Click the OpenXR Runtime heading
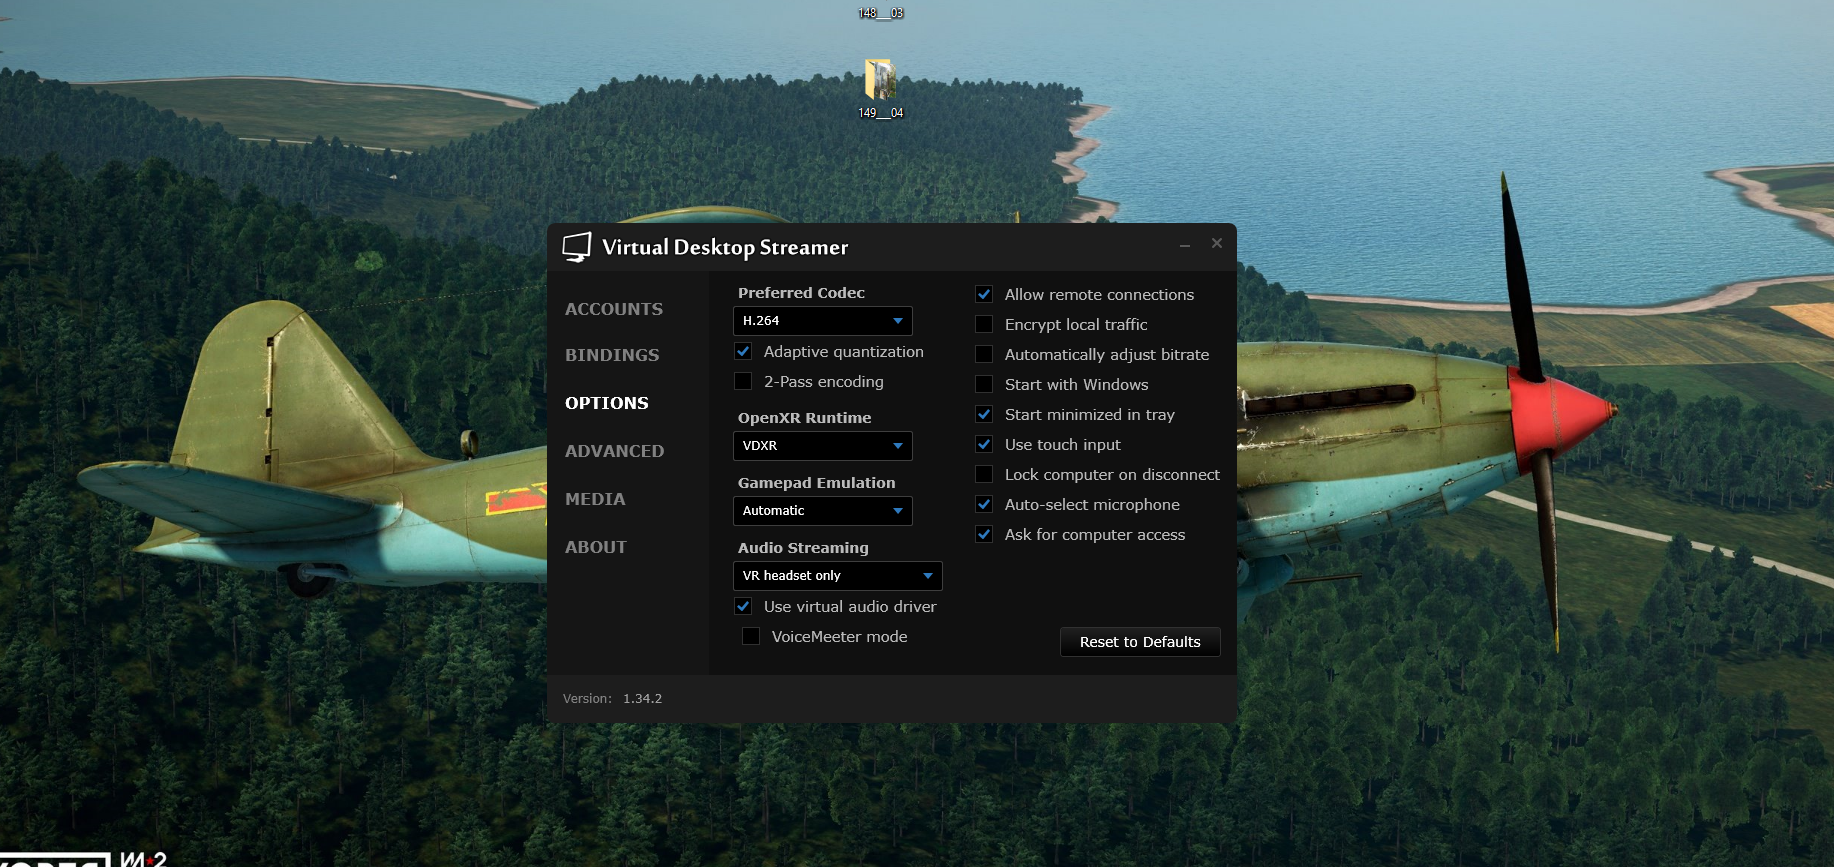1834x867 pixels. click(x=804, y=418)
